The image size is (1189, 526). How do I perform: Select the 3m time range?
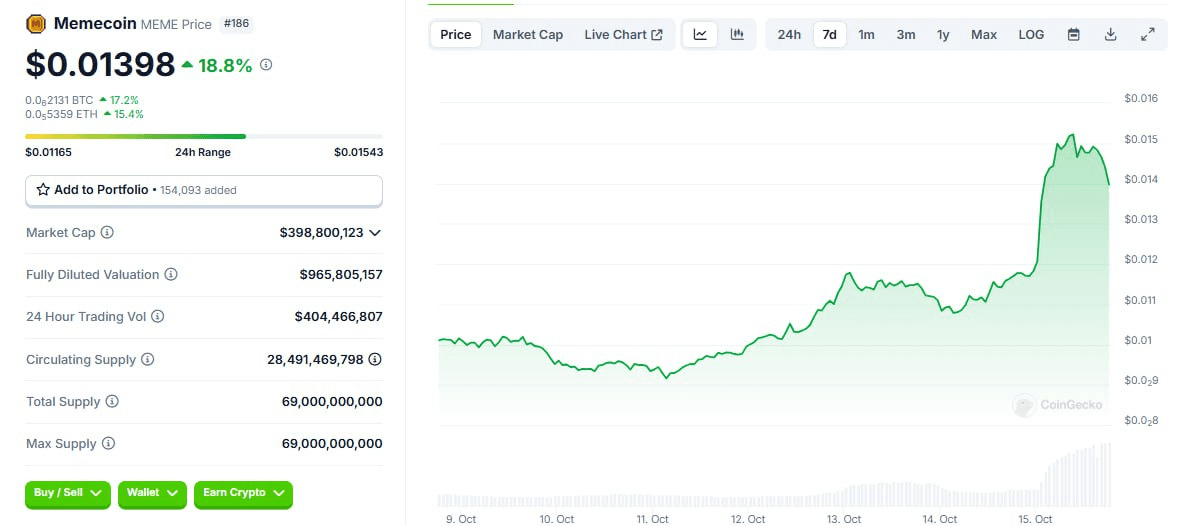(906, 35)
